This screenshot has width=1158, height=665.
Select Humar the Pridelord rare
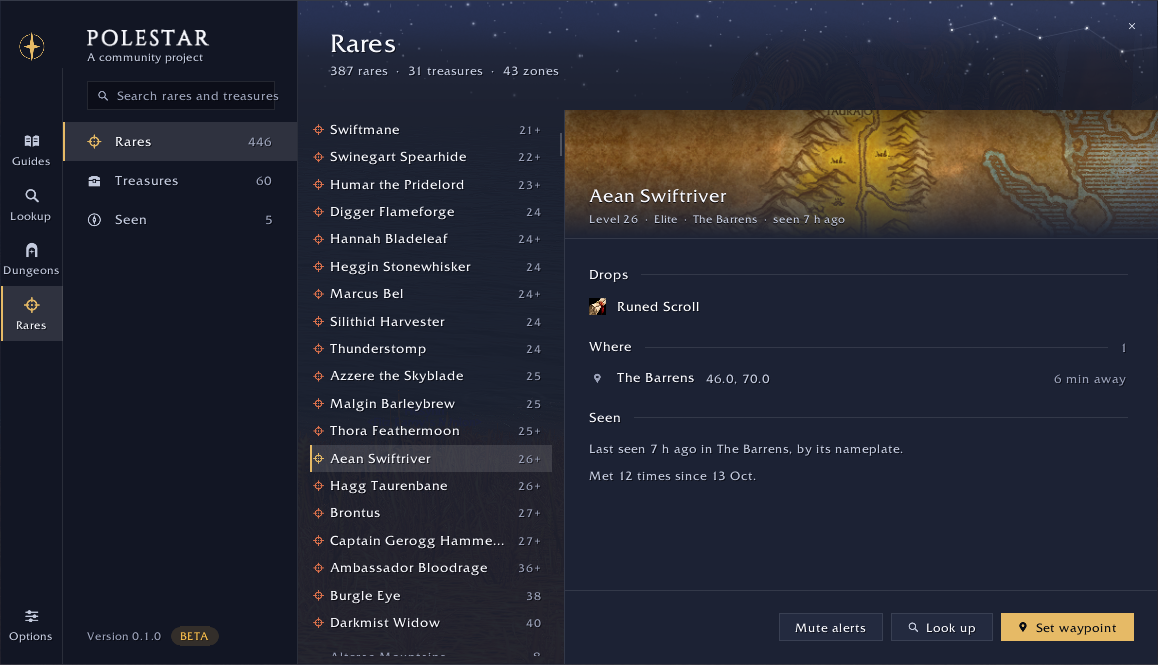431,184
